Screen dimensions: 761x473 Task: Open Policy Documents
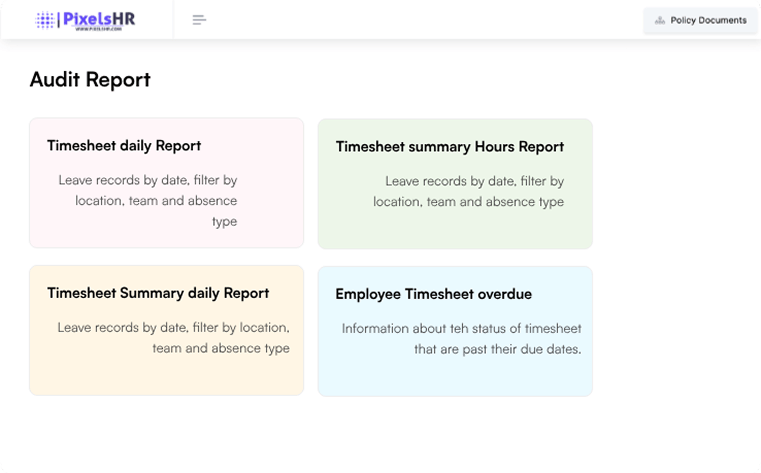(x=700, y=20)
